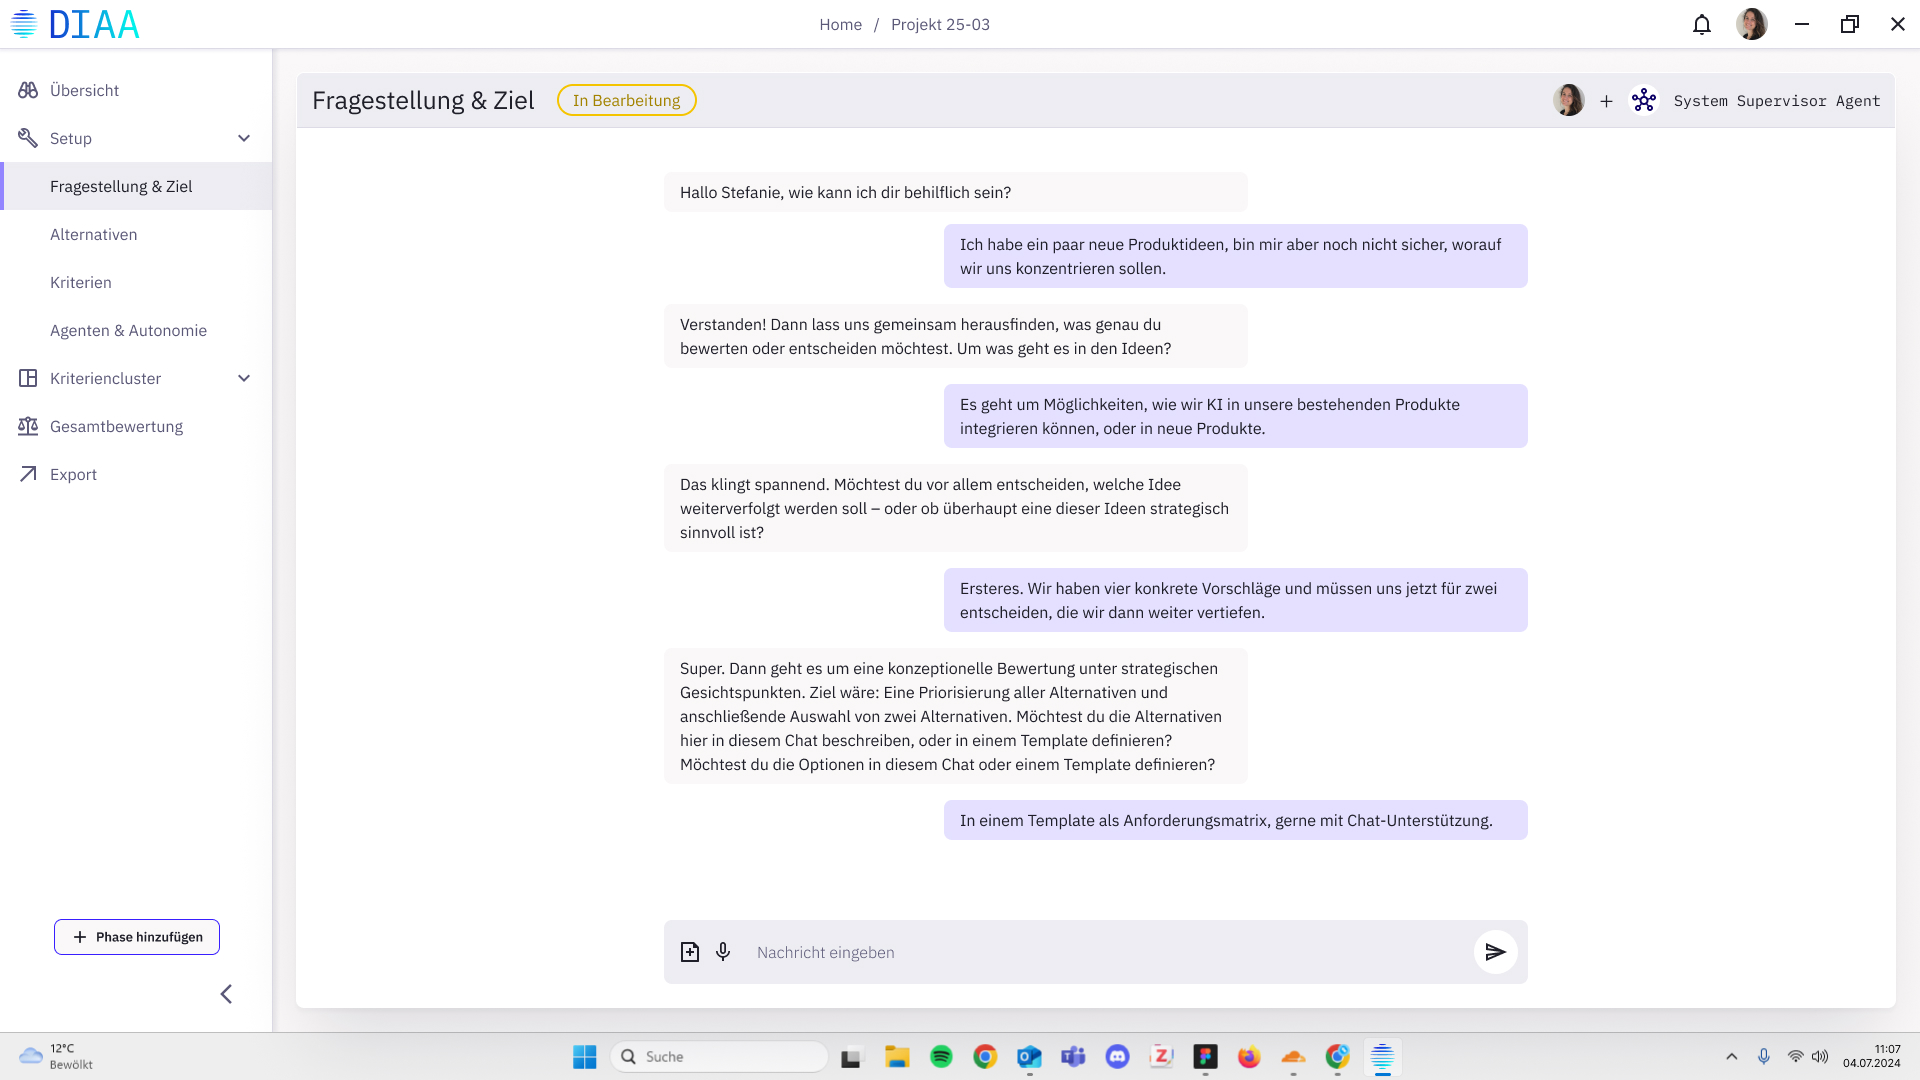Click the microphone voice input icon
This screenshot has height=1080, width=1920.
point(723,952)
